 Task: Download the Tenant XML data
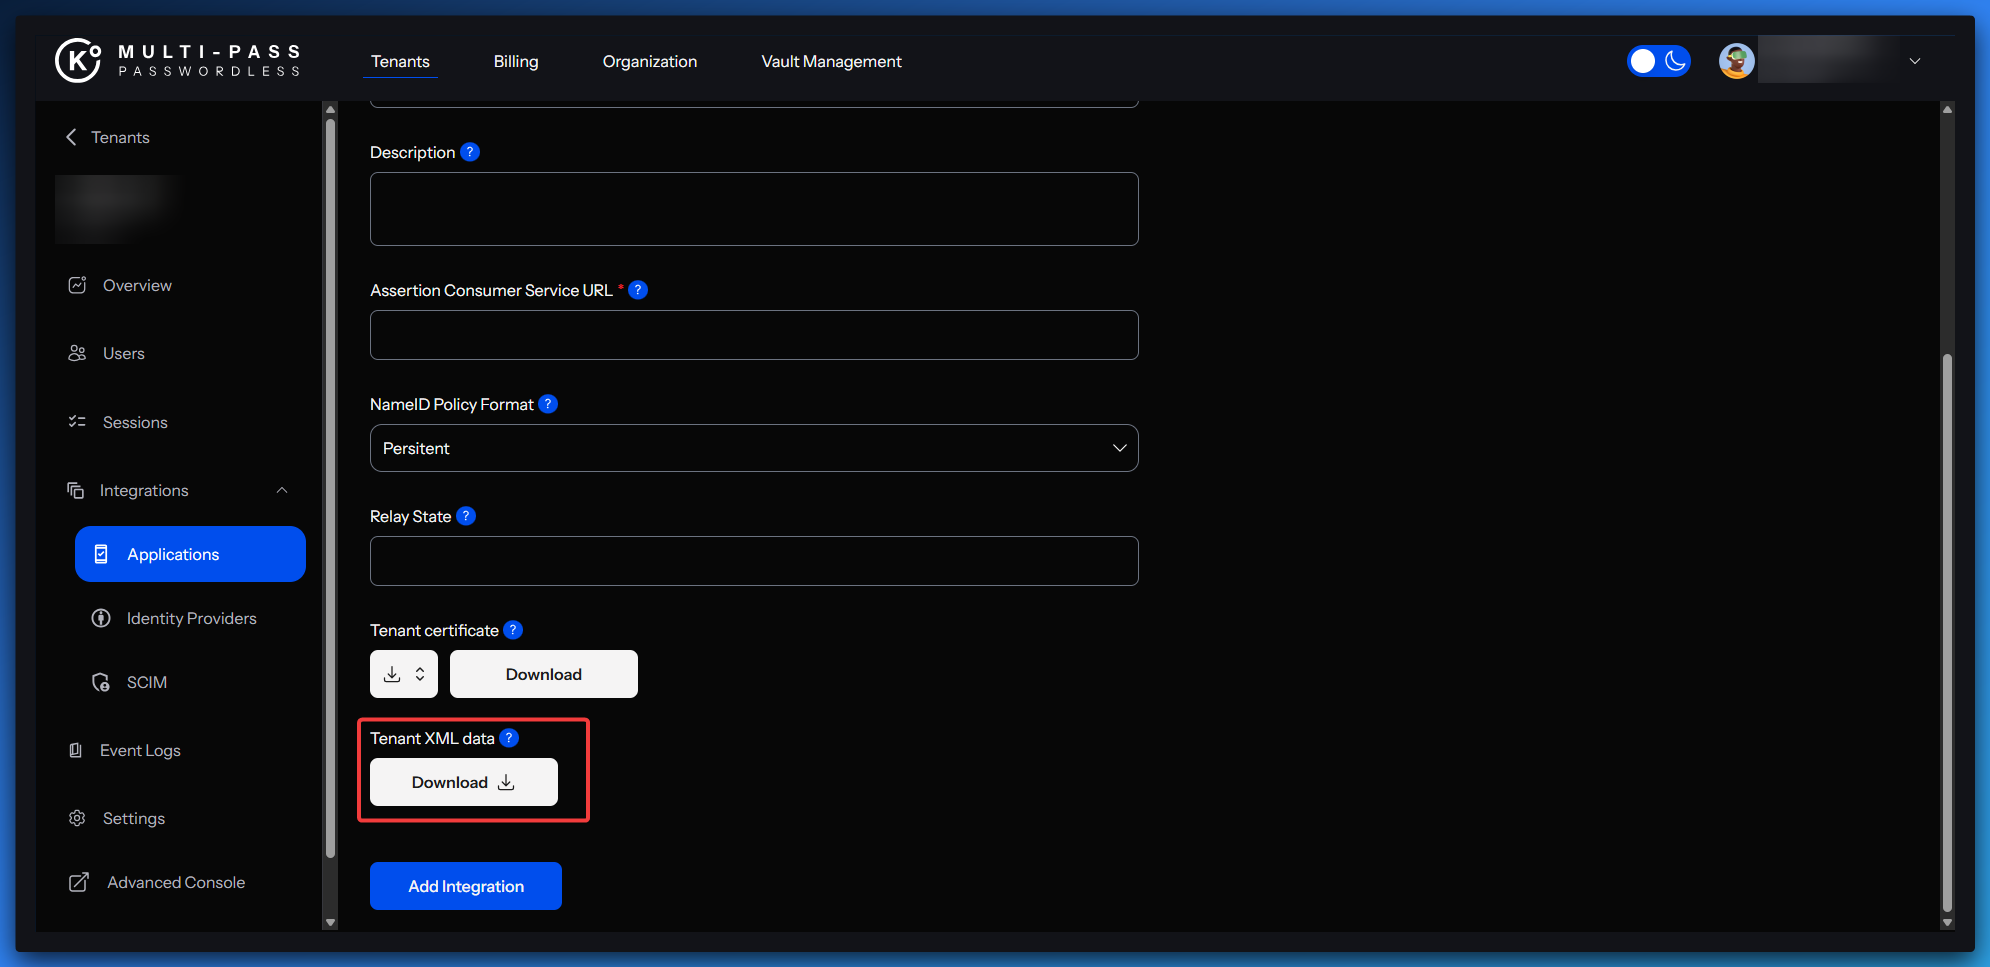click(463, 782)
